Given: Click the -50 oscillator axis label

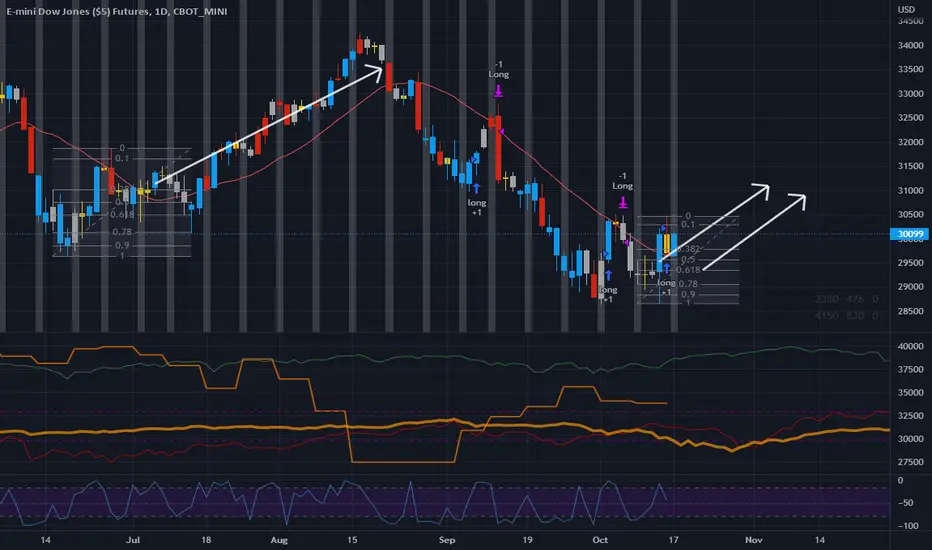Looking at the screenshot, I should (905, 503).
